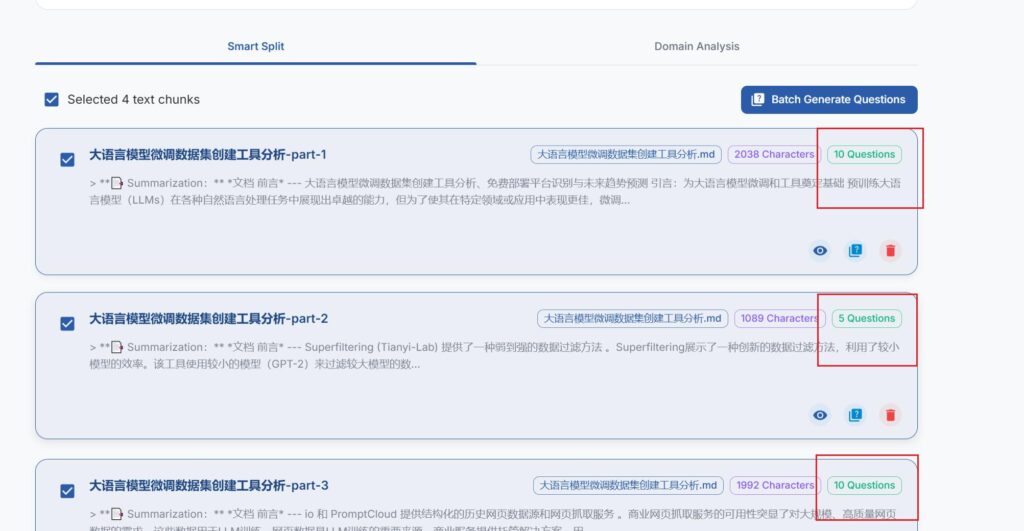The width and height of the screenshot is (1024, 531).
Task: Click generate questions icon for part-2 chunk
Action: click(x=855, y=415)
